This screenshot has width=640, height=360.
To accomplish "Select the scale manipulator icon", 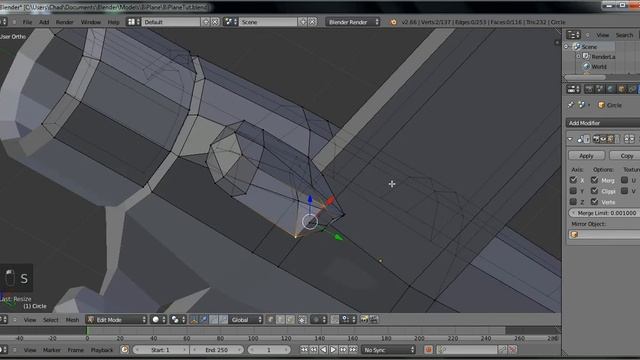I will pyautogui.click(x=223, y=320).
